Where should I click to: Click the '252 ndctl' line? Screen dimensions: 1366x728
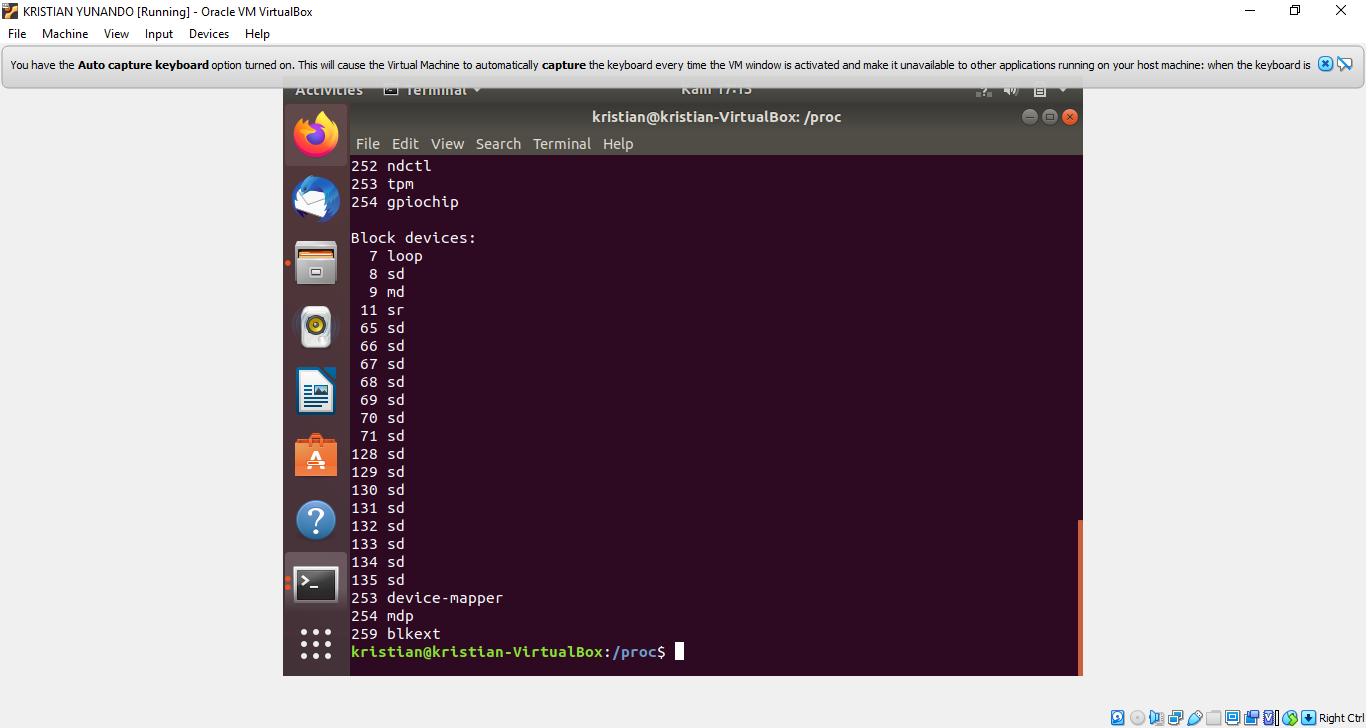[x=391, y=166]
